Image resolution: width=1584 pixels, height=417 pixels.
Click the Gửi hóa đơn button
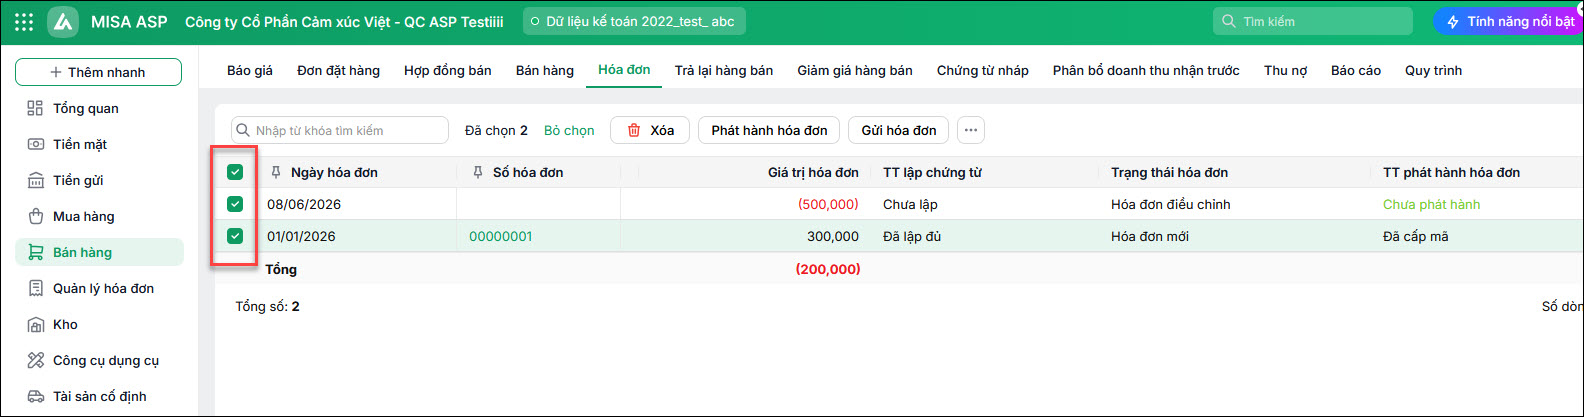899,130
